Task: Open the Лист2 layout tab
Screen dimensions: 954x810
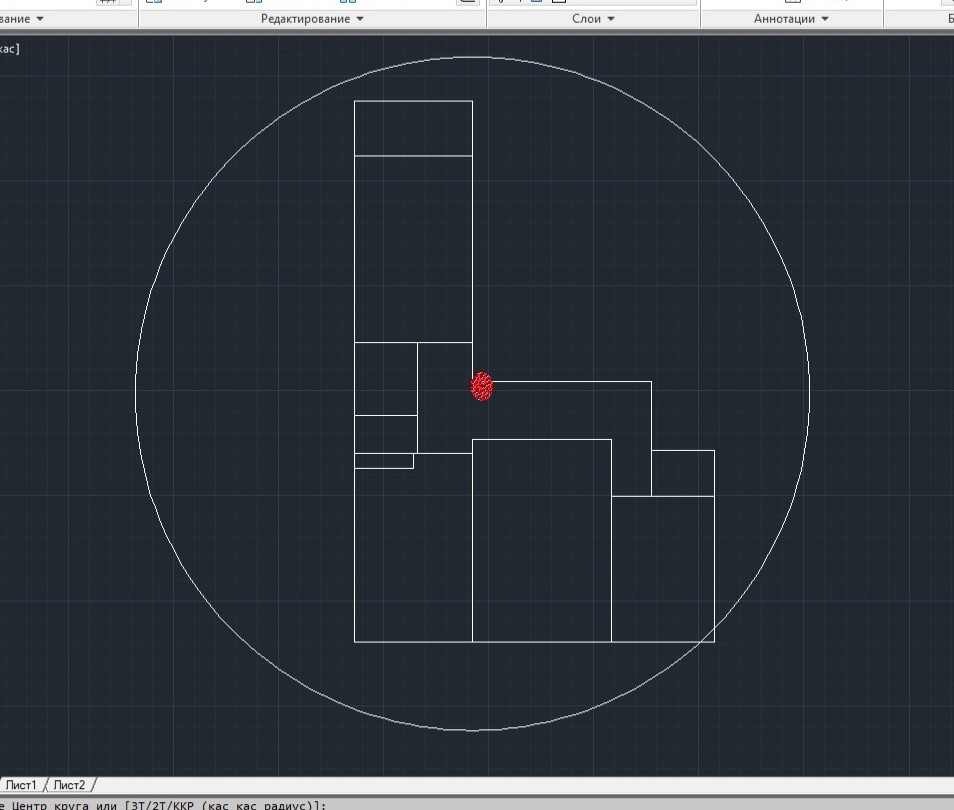Action: [x=70, y=785]
